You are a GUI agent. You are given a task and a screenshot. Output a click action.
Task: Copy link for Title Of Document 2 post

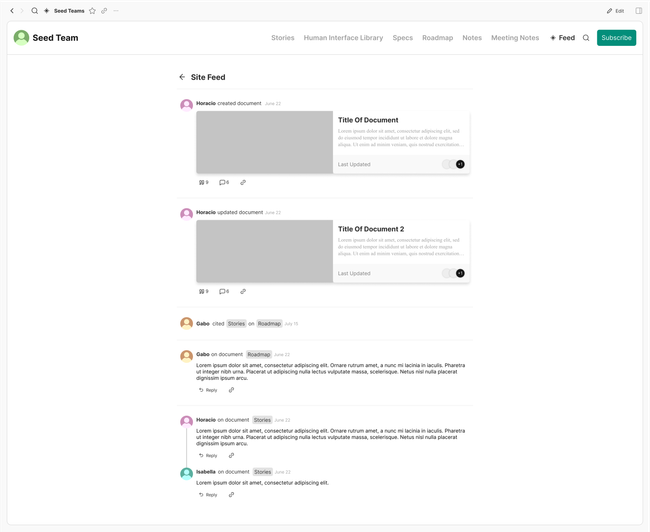(243, 291)
